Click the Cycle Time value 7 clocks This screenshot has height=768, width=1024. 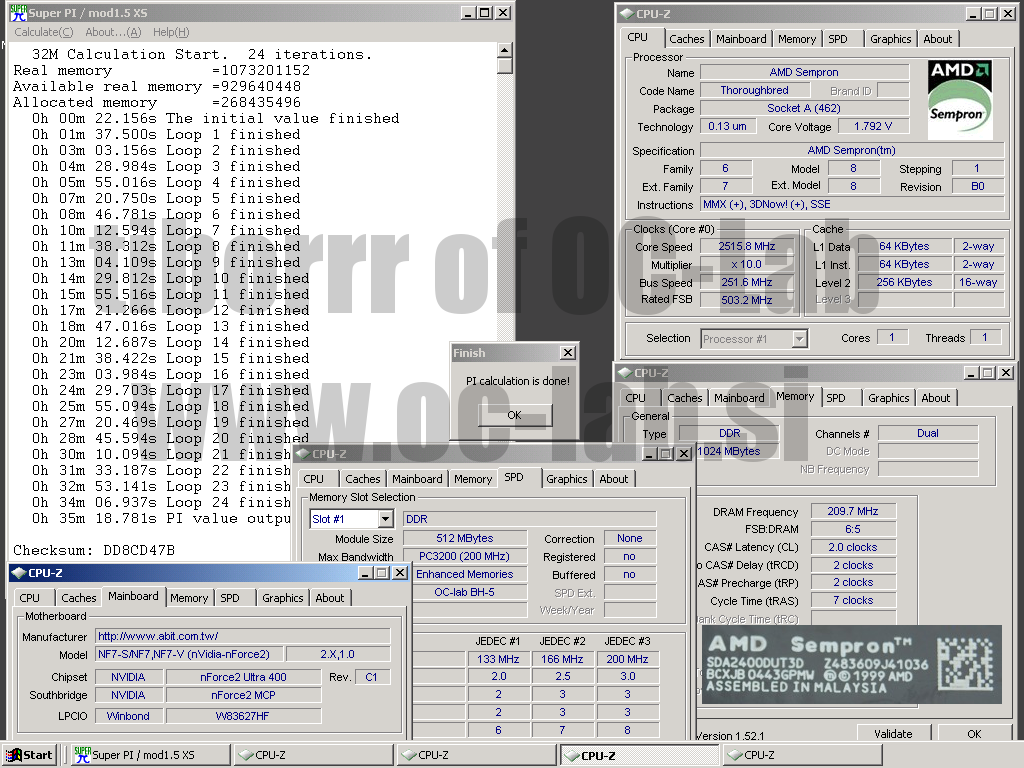coord(853,600)
